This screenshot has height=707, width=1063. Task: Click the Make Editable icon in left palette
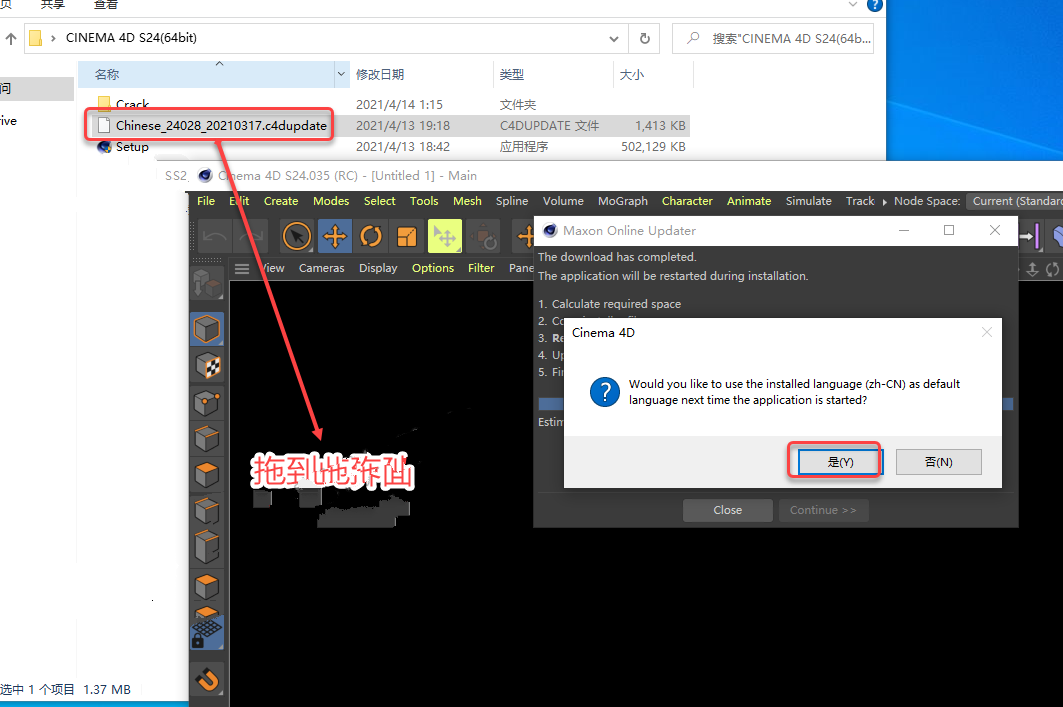[x=207, y=284]
